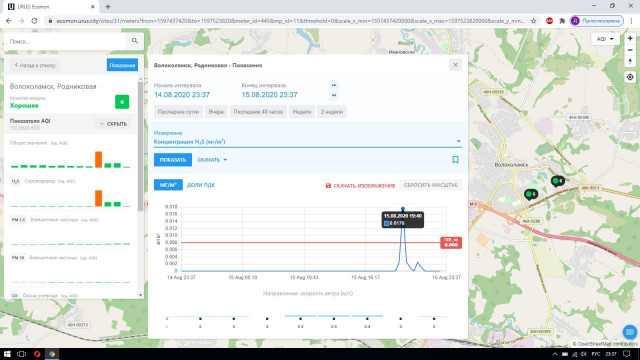Click browser back arrow

tap(9, 21)
